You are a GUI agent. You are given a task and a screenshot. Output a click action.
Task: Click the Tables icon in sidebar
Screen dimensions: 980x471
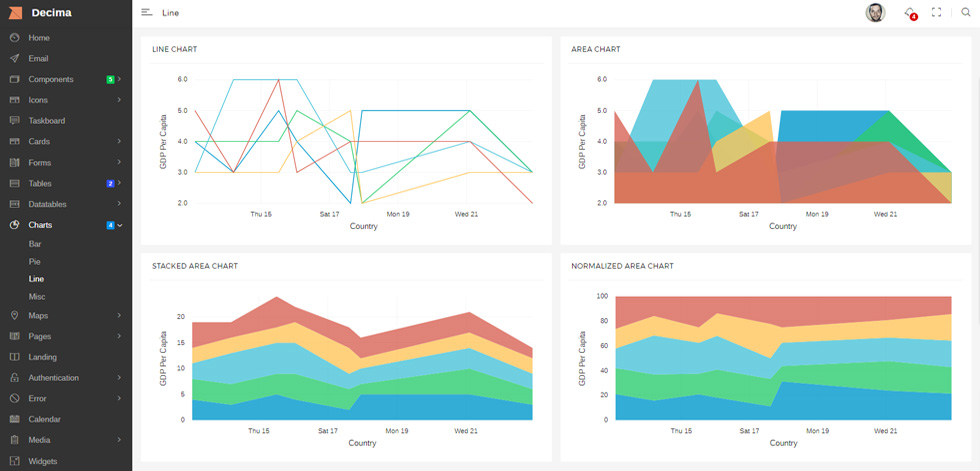coord(15,184)
